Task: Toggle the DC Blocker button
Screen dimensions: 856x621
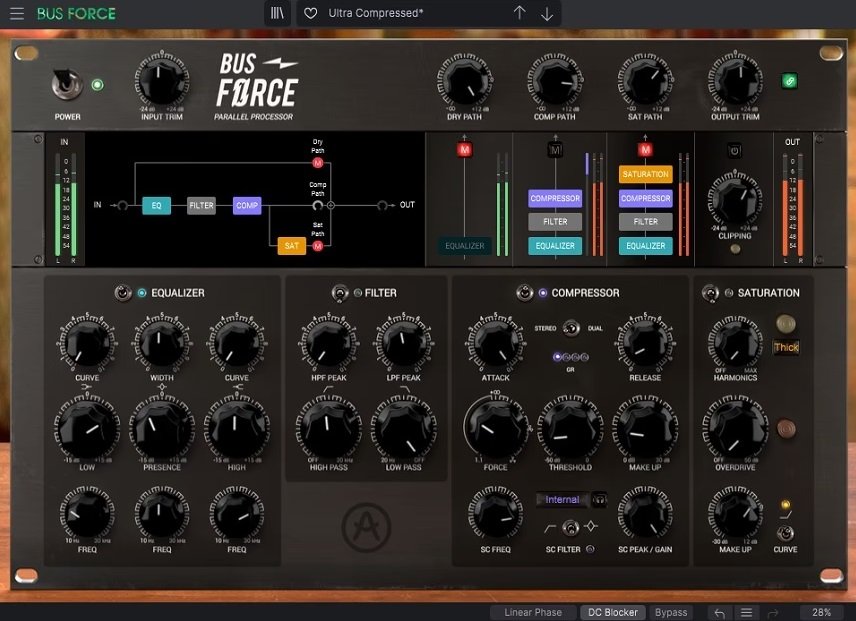Action: (613, 612)
